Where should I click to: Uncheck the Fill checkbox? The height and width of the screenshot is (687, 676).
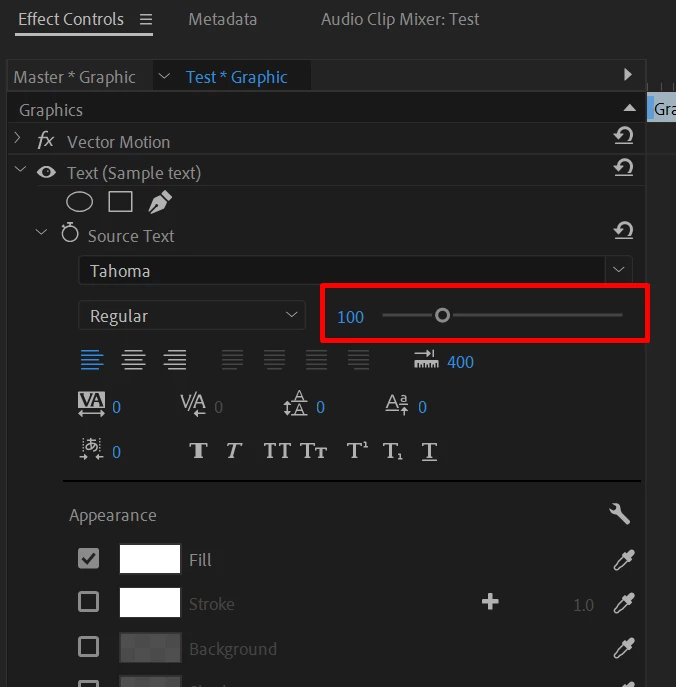pos(88,559)
